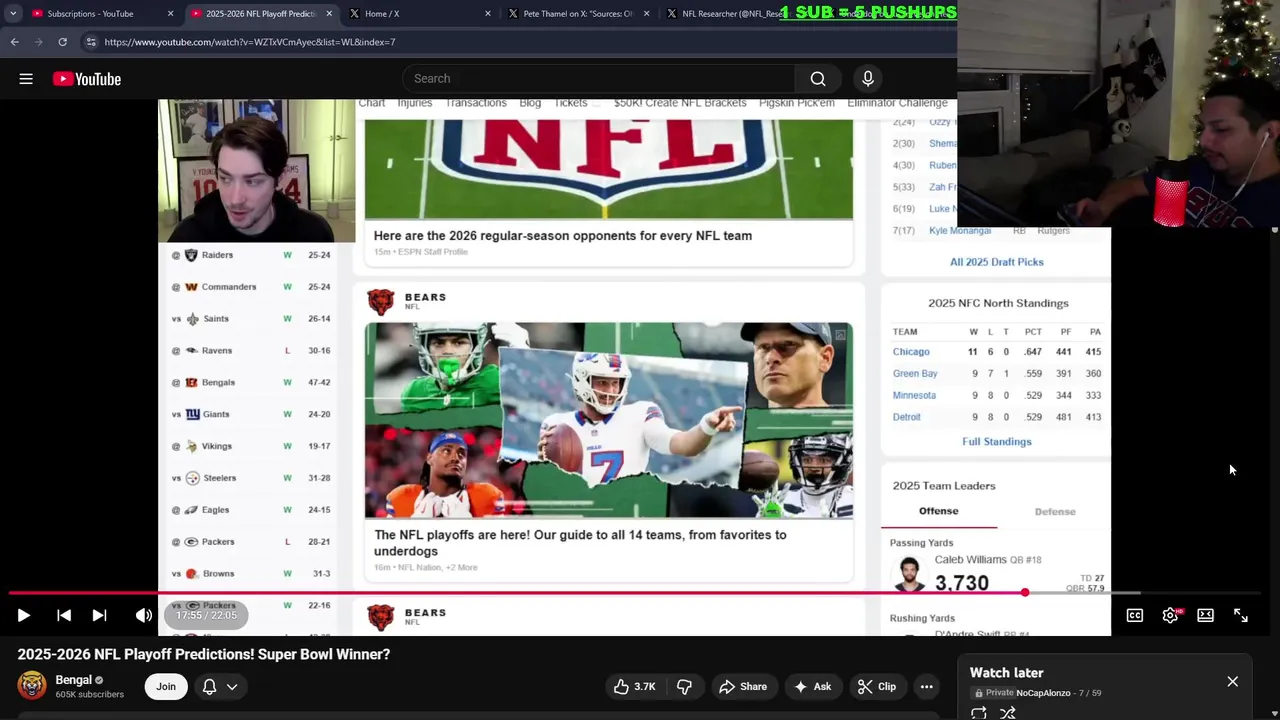Click the YouTube logo home link
Image resolution: width=1280 pixels, height=720 pixels.
87,79
